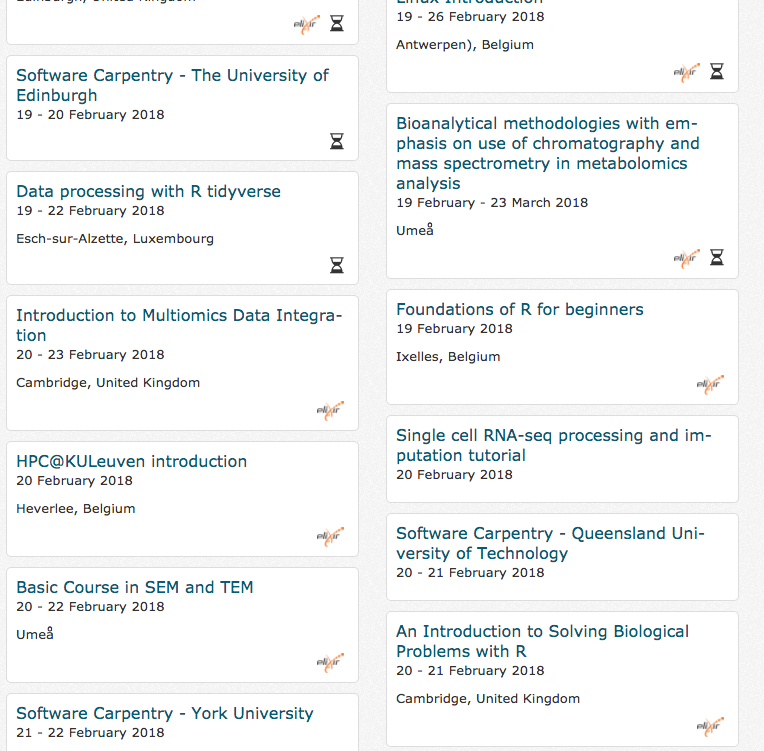Viewport: 764px width, 751px height.
Task: Click ELIXIR logo on Bioanalytical methodologies card
Action: (x=687, y=258)
